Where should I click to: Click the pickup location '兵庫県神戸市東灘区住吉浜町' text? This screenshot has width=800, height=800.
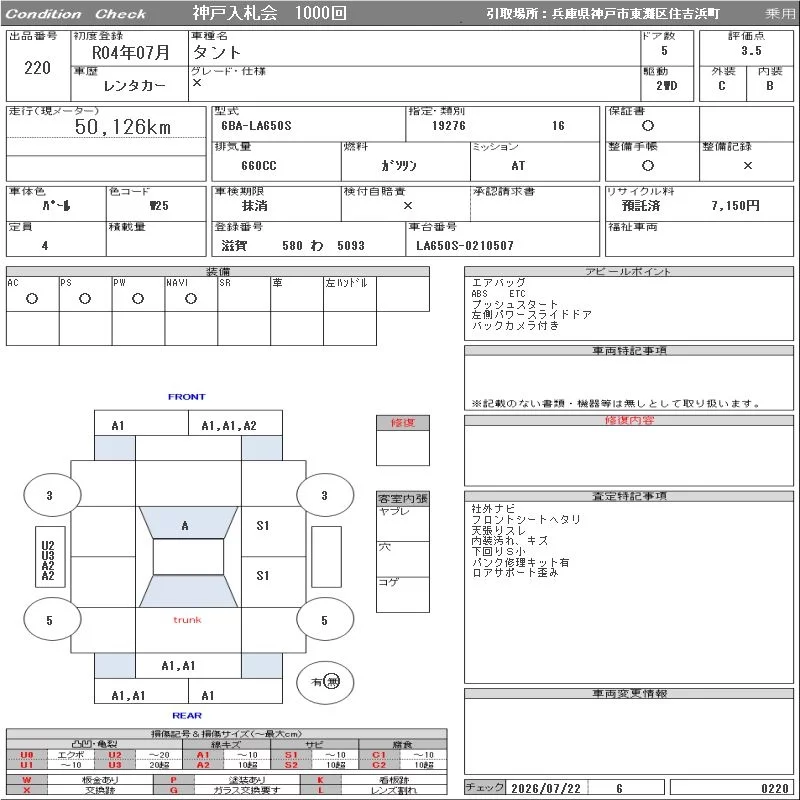click(x=635, y=14)
